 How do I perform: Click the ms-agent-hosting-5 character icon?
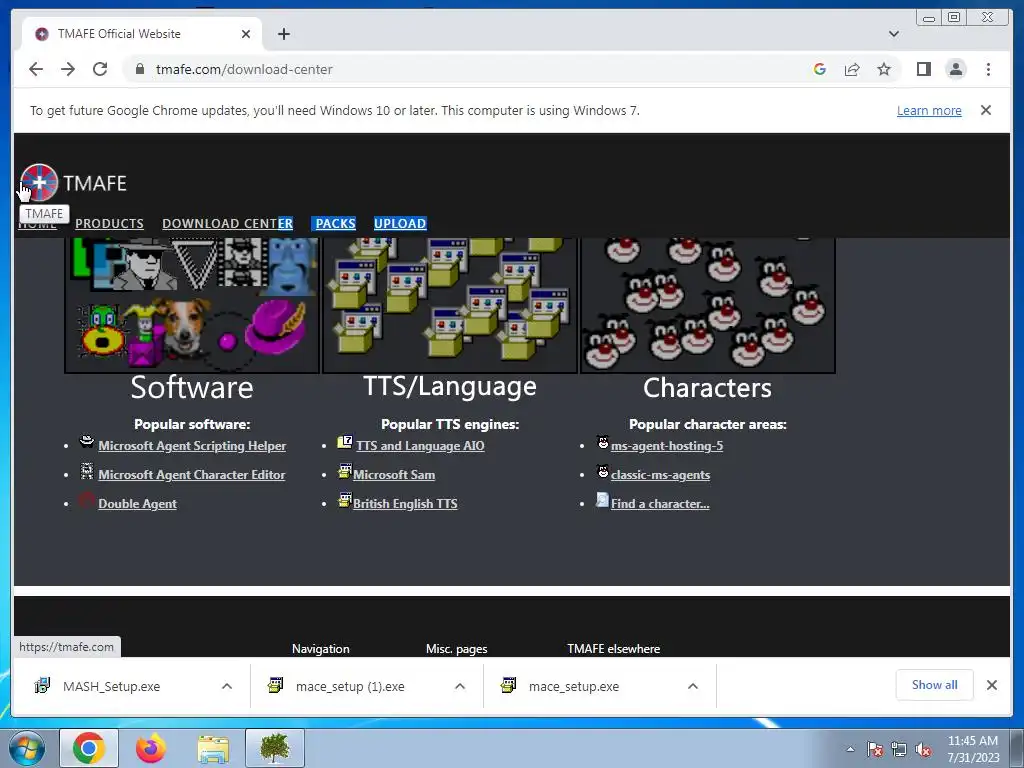tap(603, 442)
